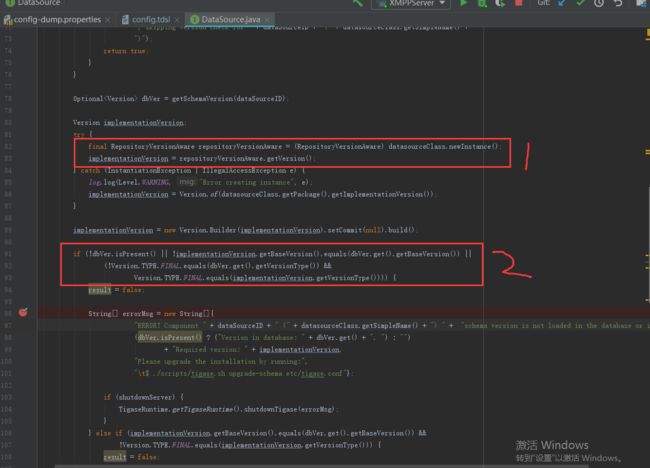Click 'repositoryVersionAware.getVersion()' call
This screenshot has height=468, width=650.
pos(245,158)
